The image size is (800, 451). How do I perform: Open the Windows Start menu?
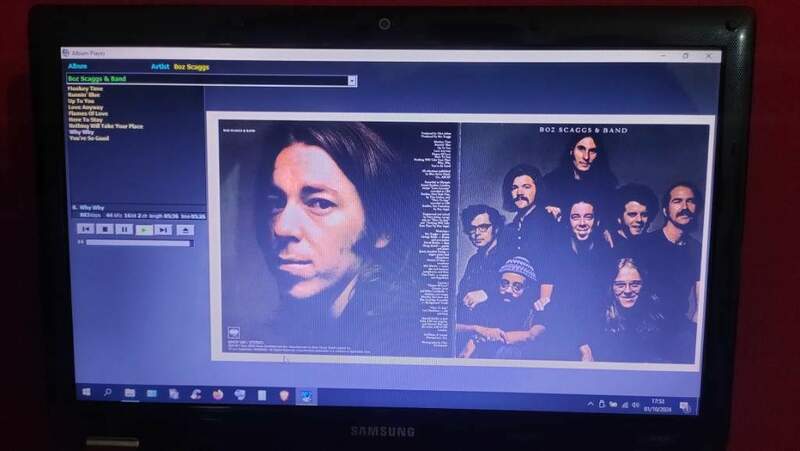point(86,392)
